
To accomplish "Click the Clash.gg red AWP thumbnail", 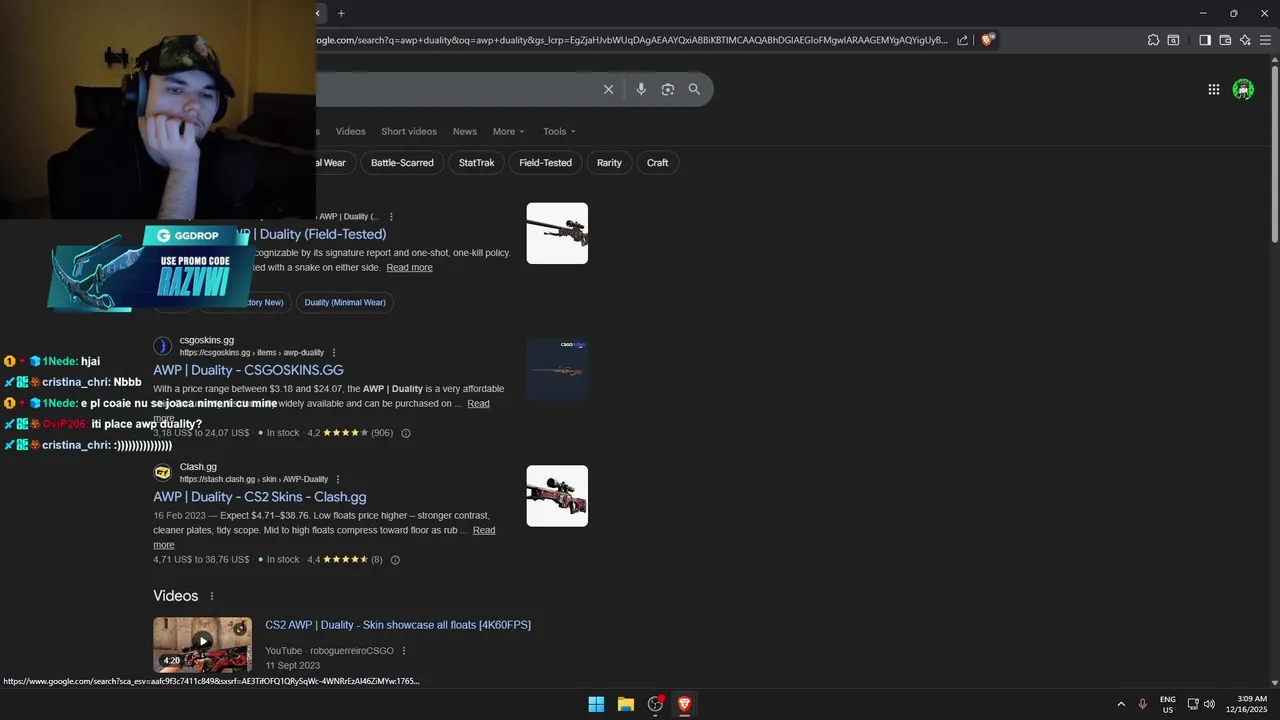I will click(557, 496).
